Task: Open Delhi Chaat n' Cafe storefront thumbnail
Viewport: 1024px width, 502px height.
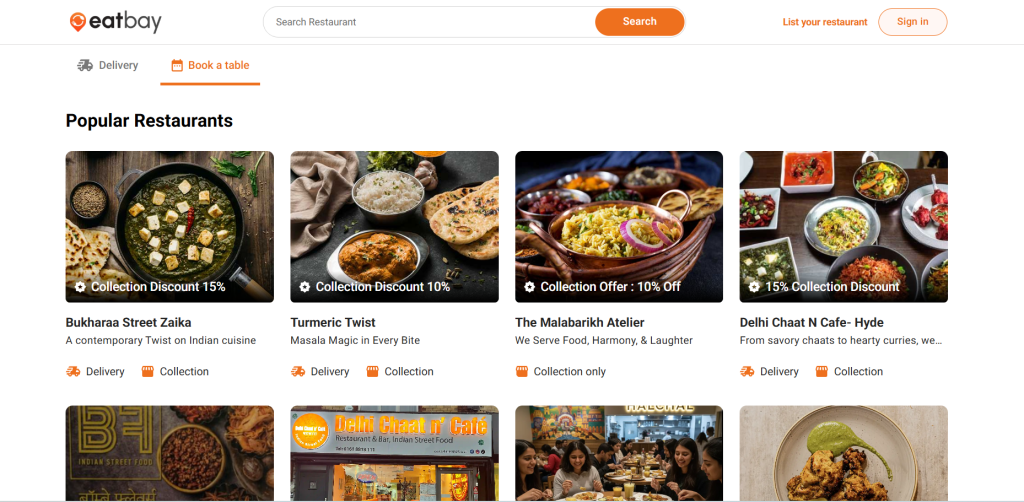Action: pyautogui.click(x=394, y=453)
